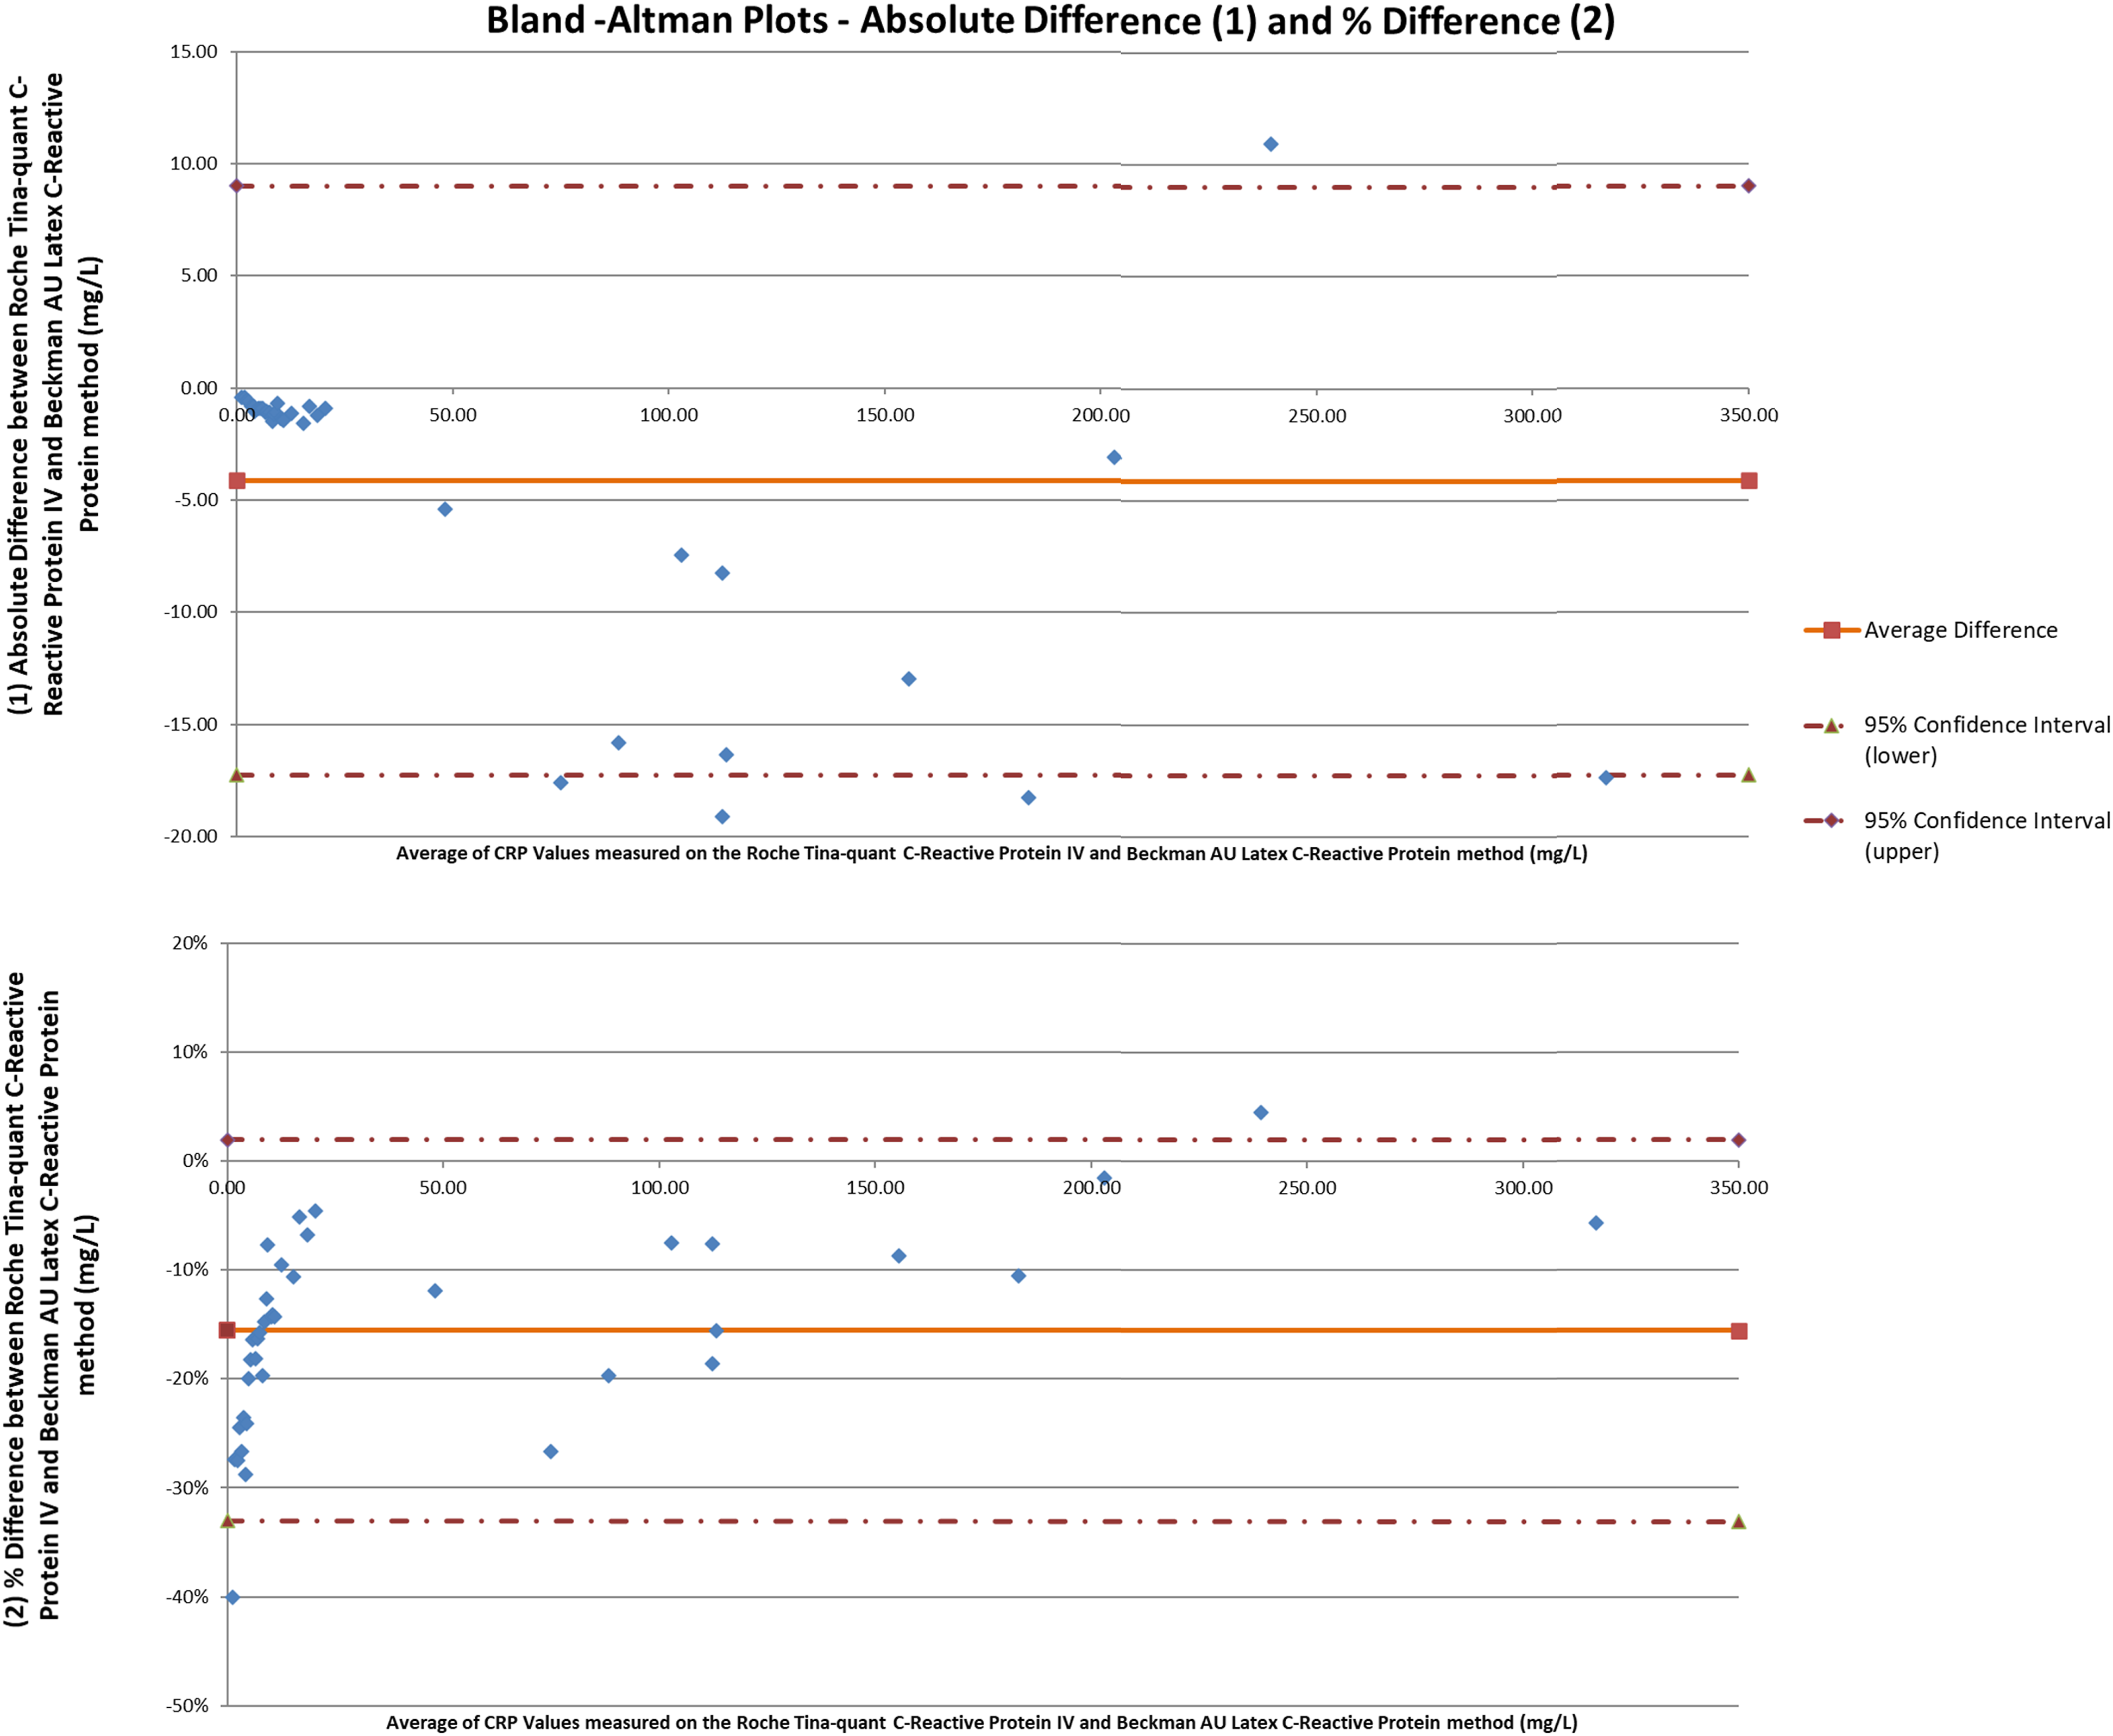The height and width of the screenshot is (1736, 2113).
Task: Click the green triangle at right of lower chart
Action: coord(1738,1521)
